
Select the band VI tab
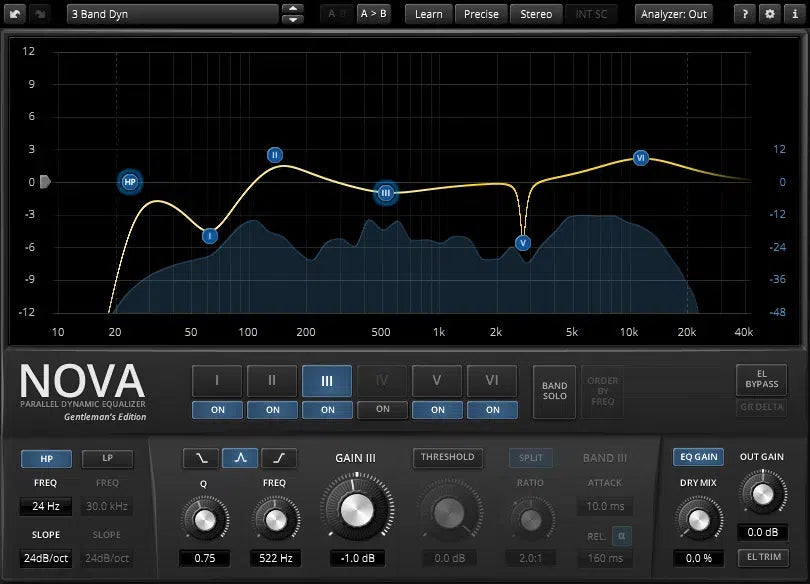coord(492,381)
